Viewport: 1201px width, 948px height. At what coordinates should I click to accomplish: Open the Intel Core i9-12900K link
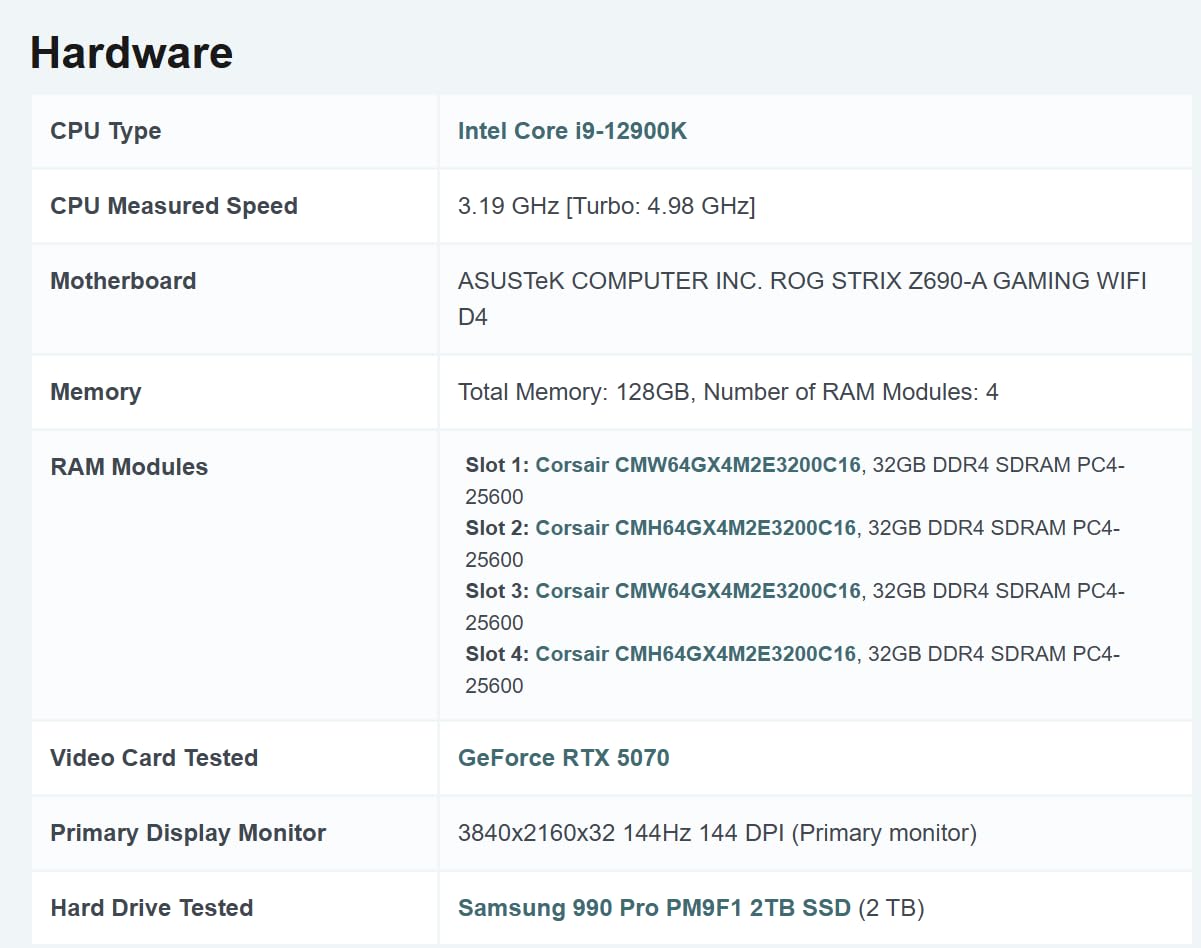click(570, 130)
